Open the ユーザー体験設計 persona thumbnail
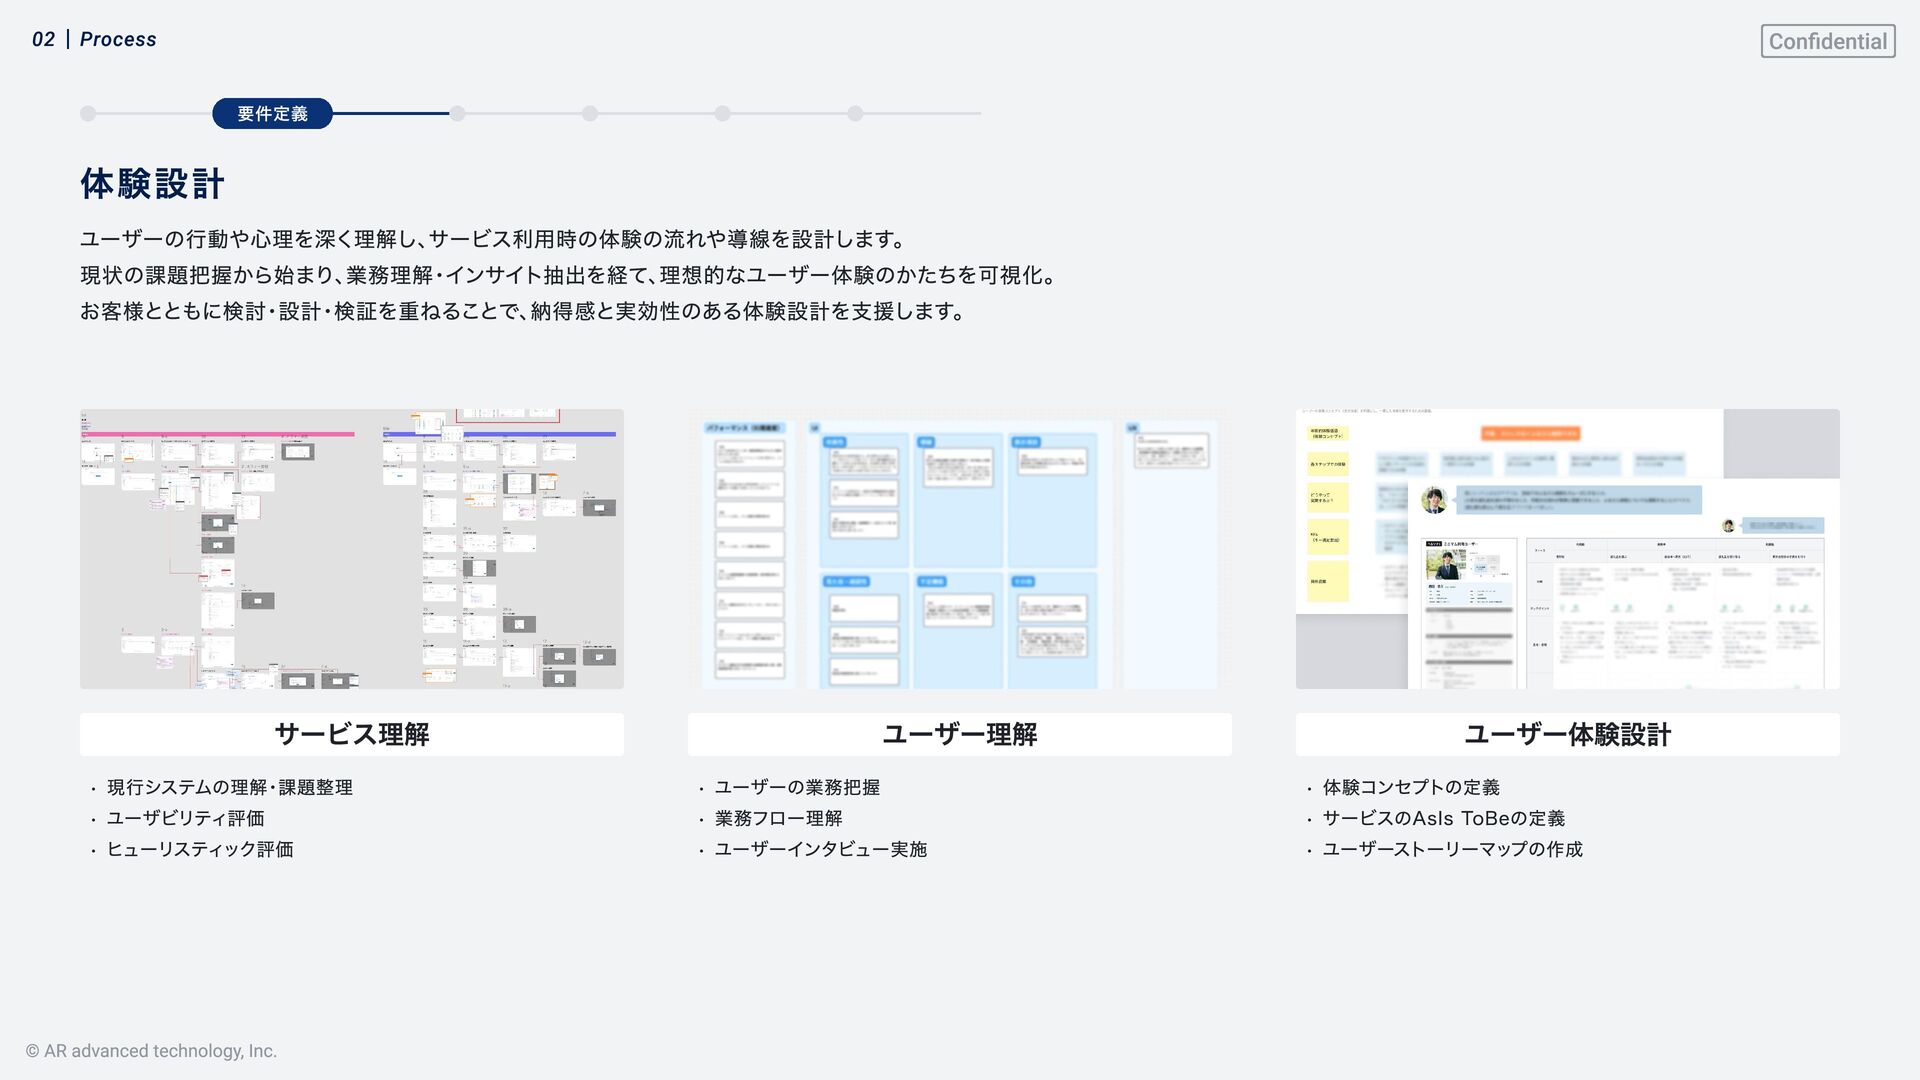The height and width of the screenshot is (1080, 1920). 1567,548
